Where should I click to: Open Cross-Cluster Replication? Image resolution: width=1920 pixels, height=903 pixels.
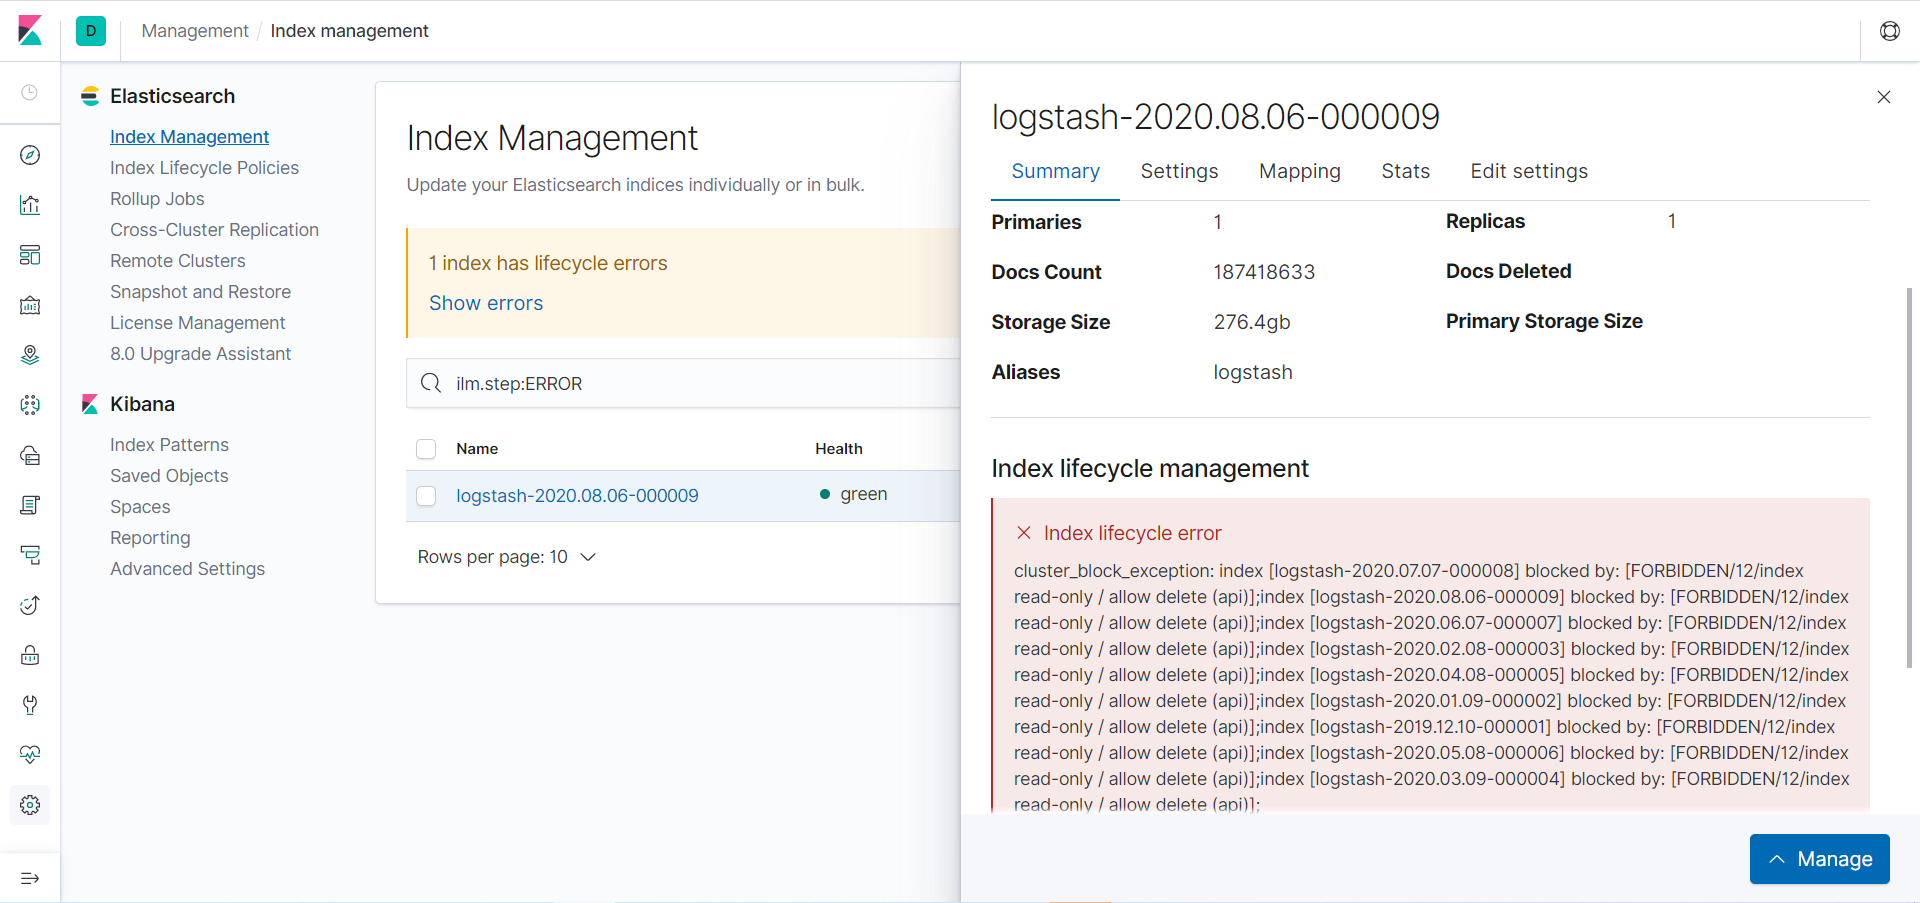[x=214, y=230]
